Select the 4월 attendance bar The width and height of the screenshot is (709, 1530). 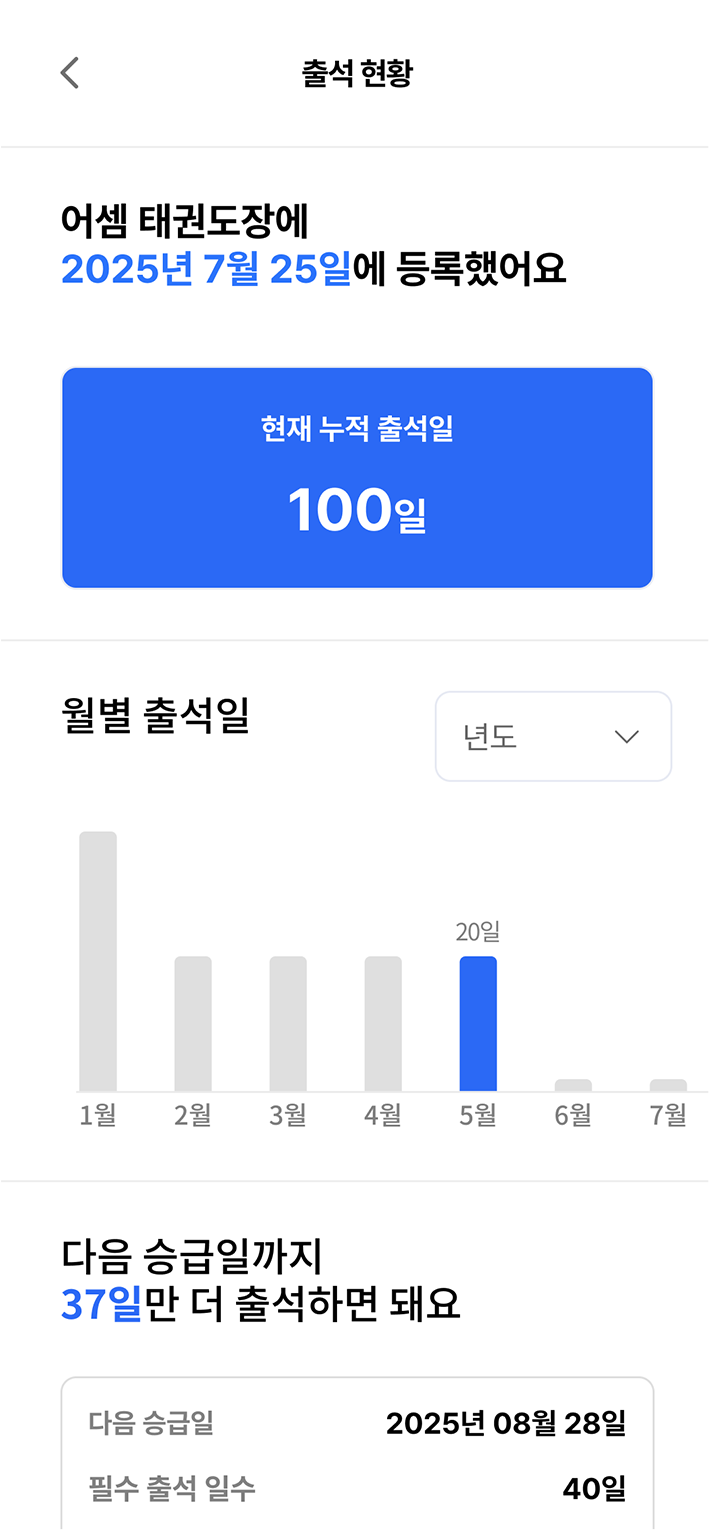click(383, 1023)
